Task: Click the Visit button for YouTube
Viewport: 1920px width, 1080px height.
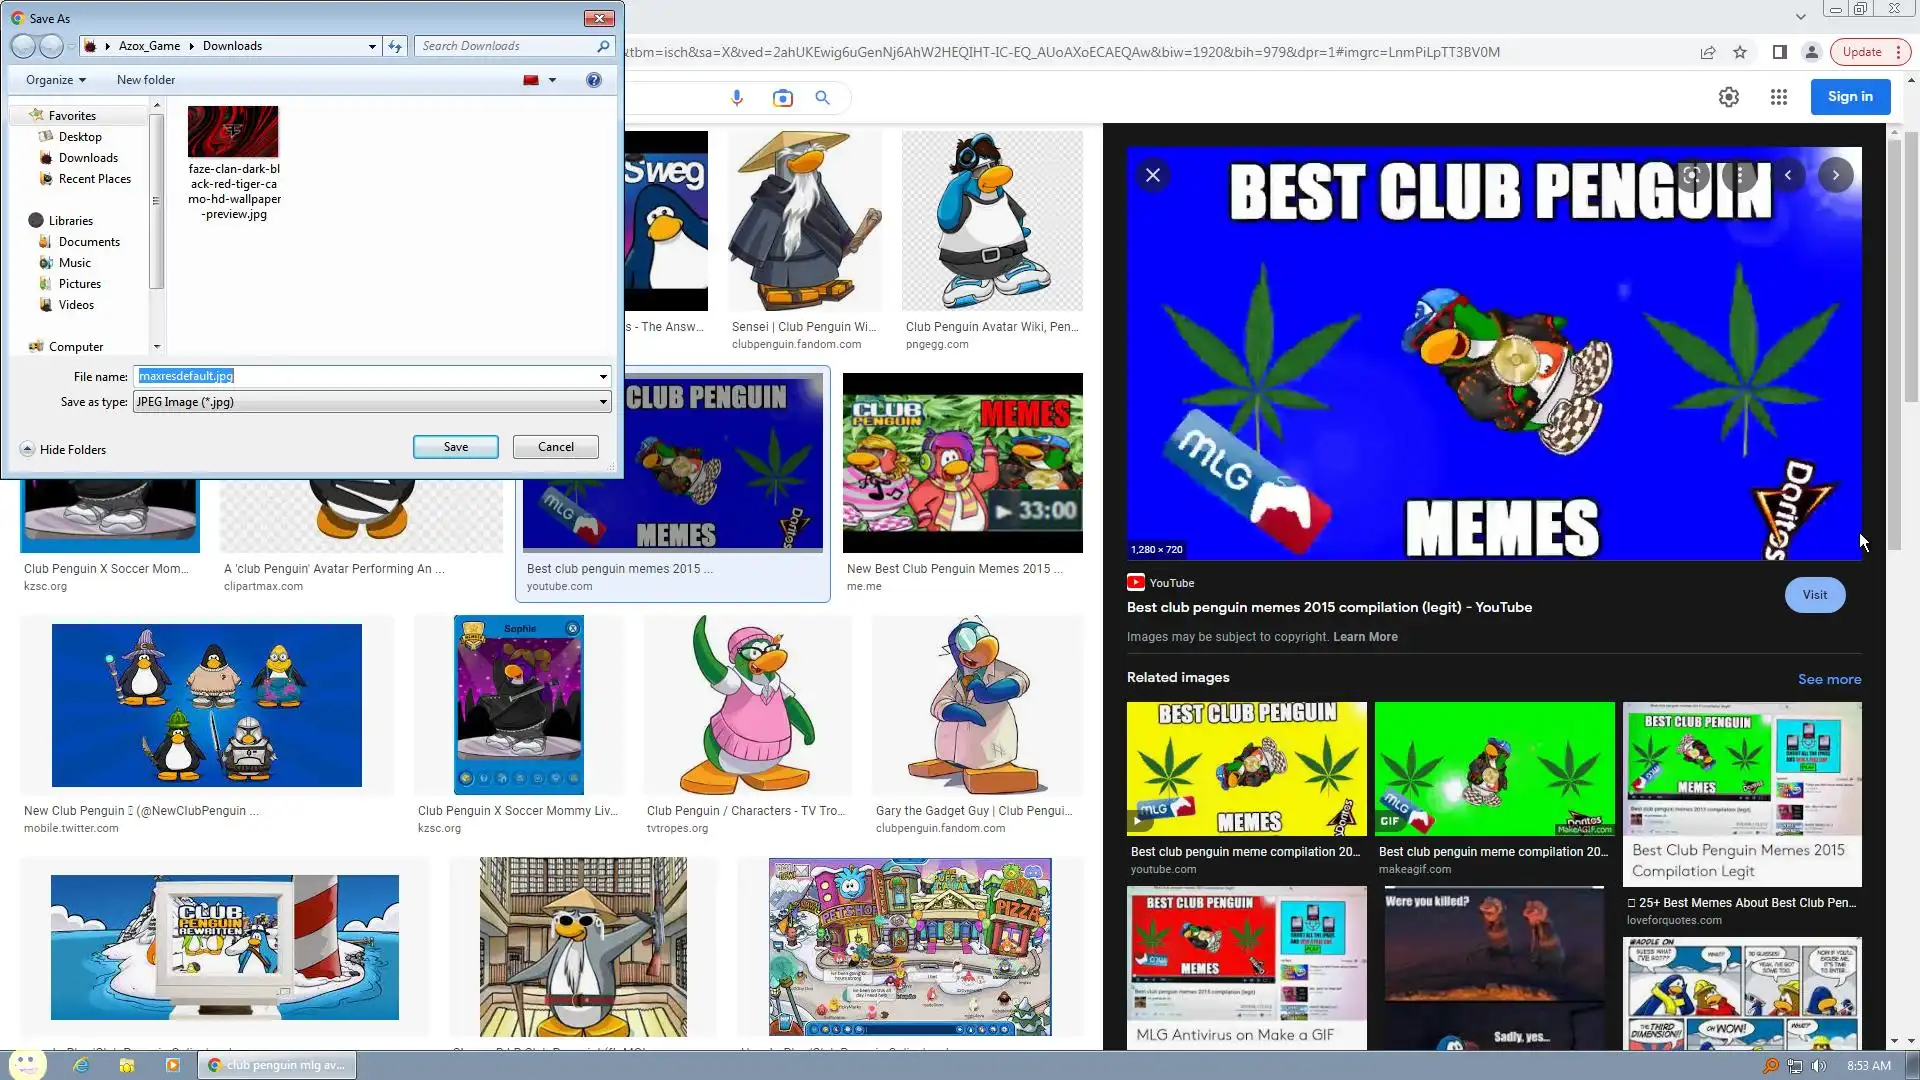Action: click(x=1814, y=595)
